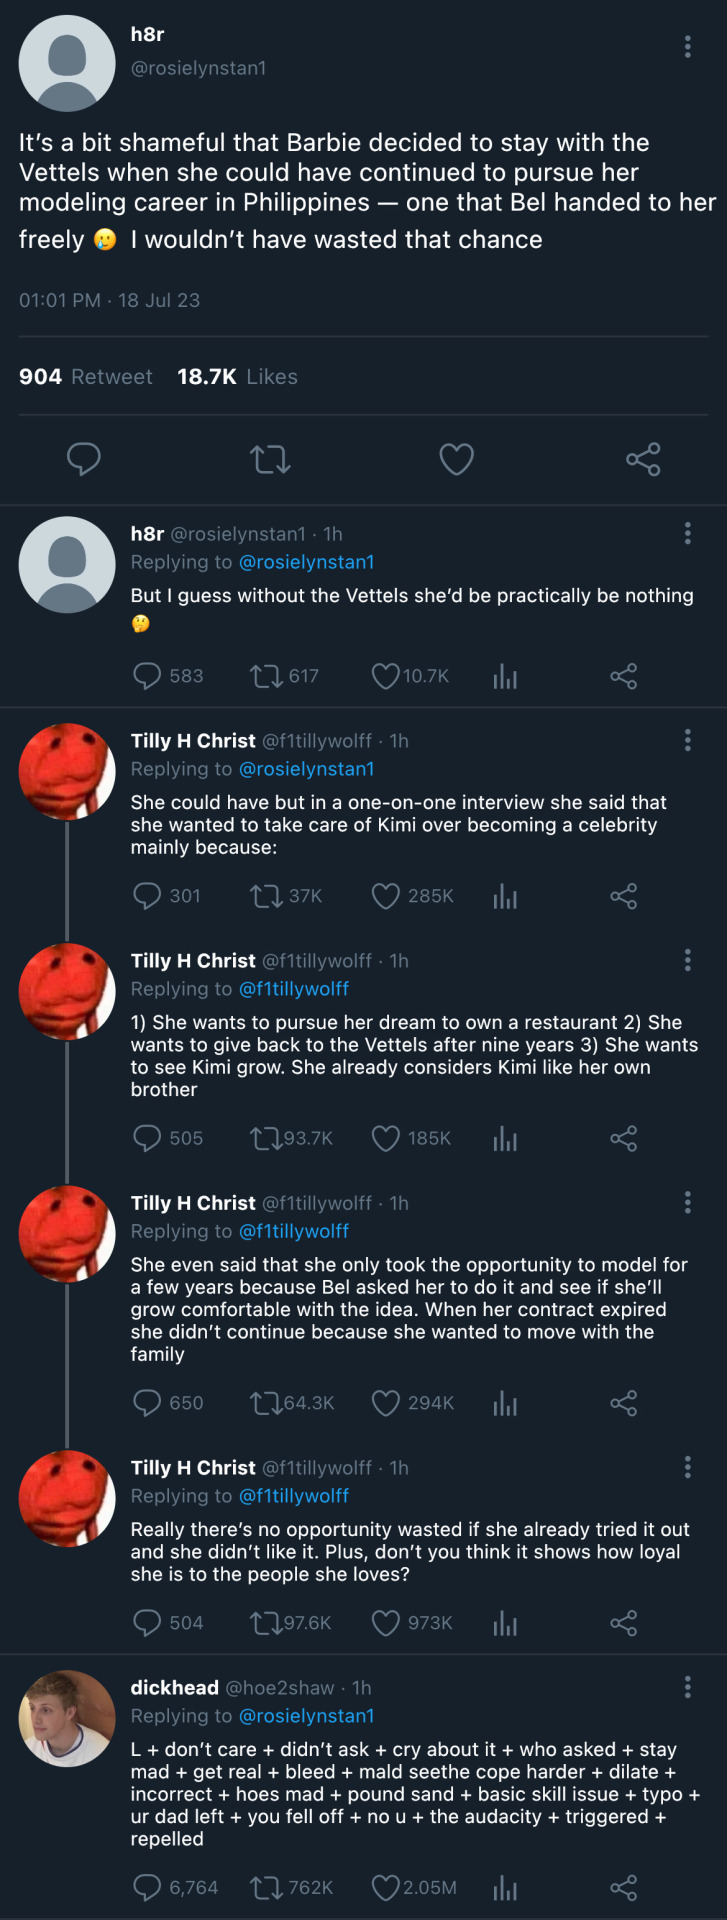727x1920 pixels.
Task: View analytics on h8r's follow-up reply
Action: click(x=505, y=677)
